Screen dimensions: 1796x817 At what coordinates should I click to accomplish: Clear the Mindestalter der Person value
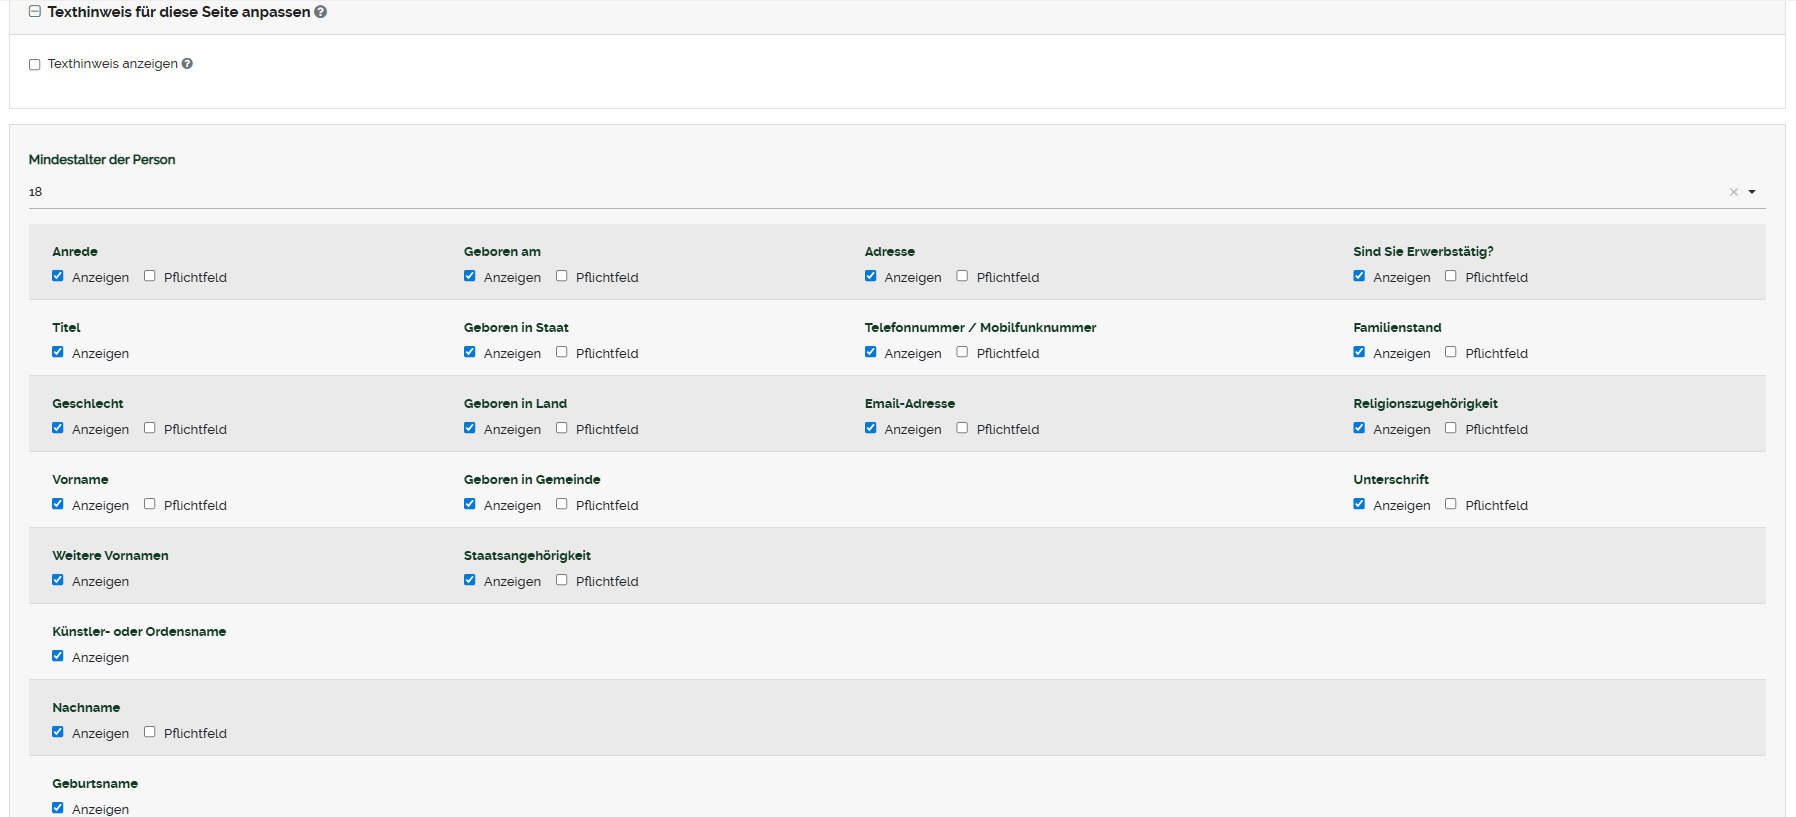point(1733,192)
